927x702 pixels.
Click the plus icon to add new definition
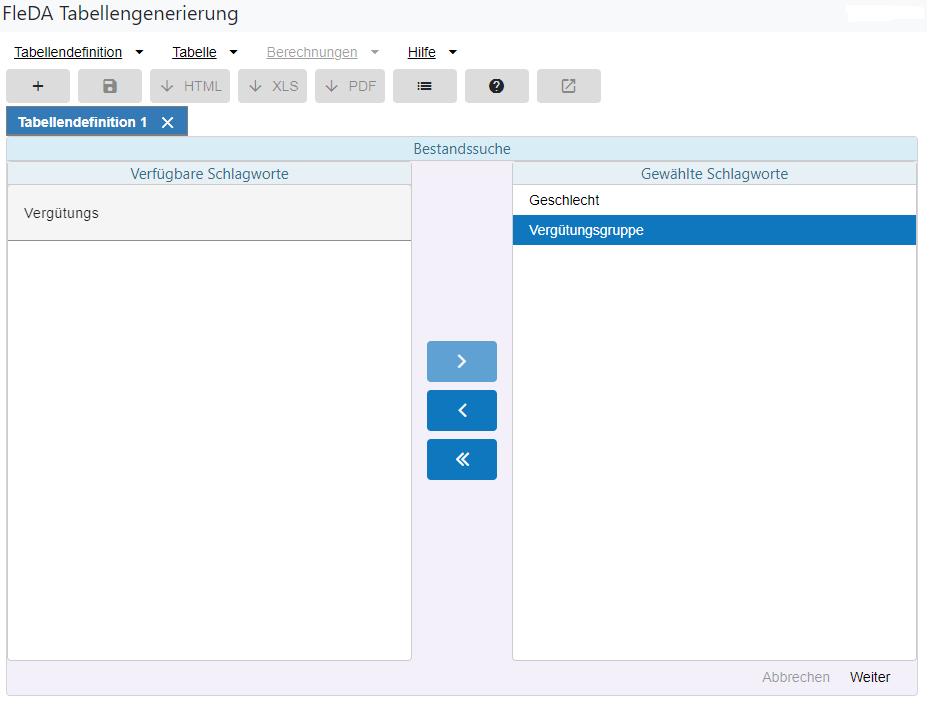pyautogui.click(x=38, y=86)
